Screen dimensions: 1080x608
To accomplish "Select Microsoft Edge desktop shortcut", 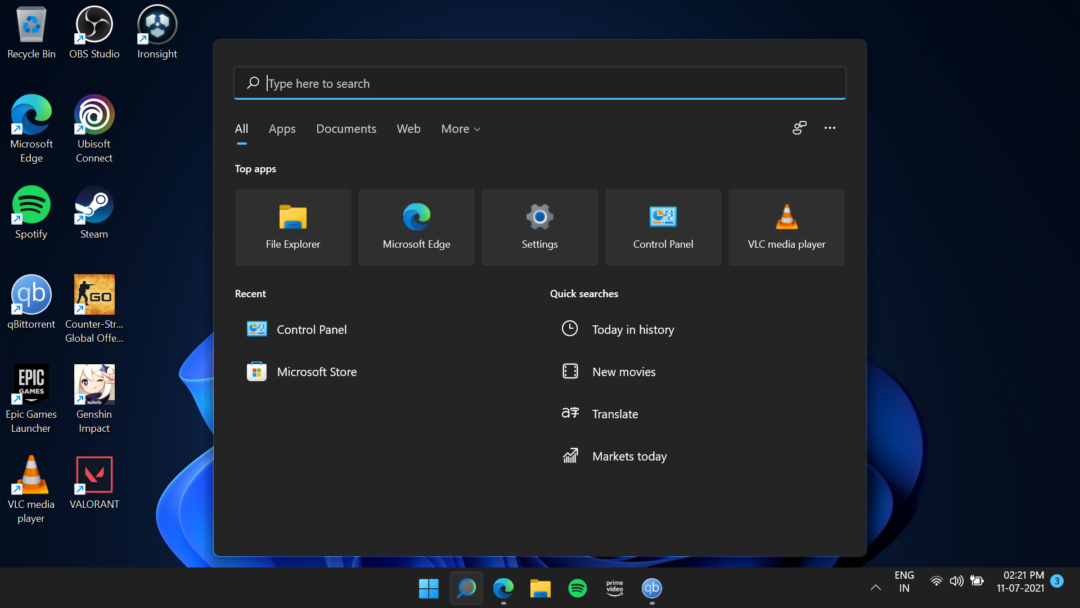I will pos(31,129).
